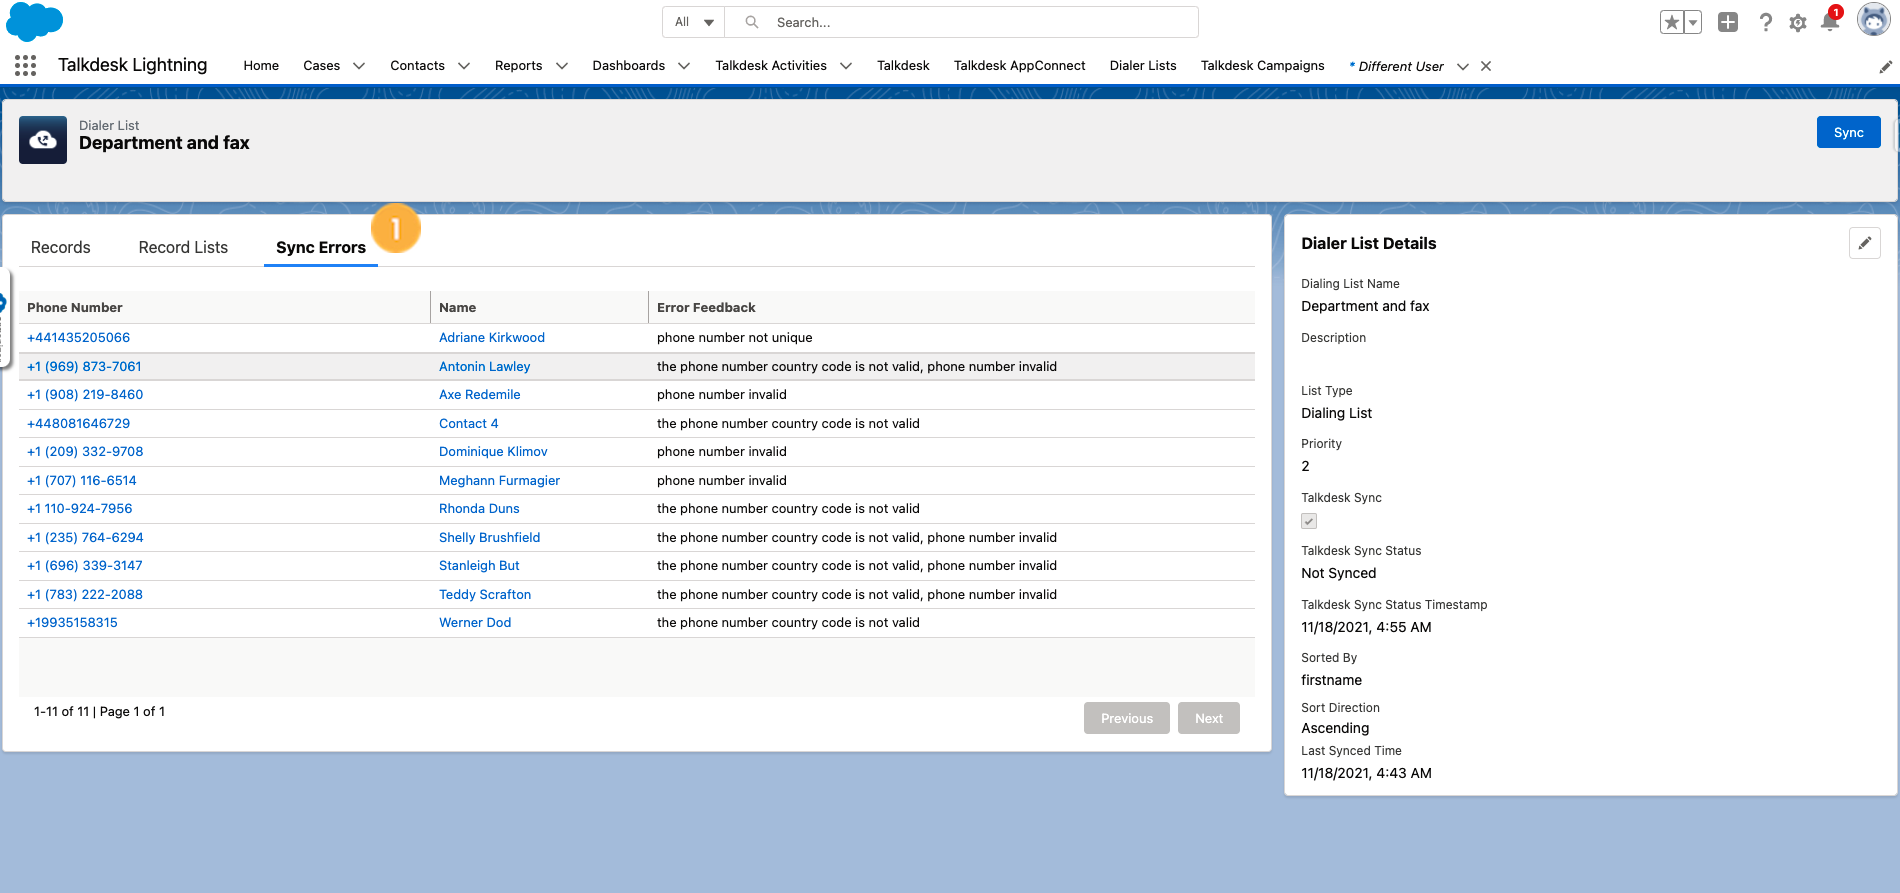Open the favorites list dropdown arrow
This screenshot has height=893, width=1900.
click(1693, 22)
